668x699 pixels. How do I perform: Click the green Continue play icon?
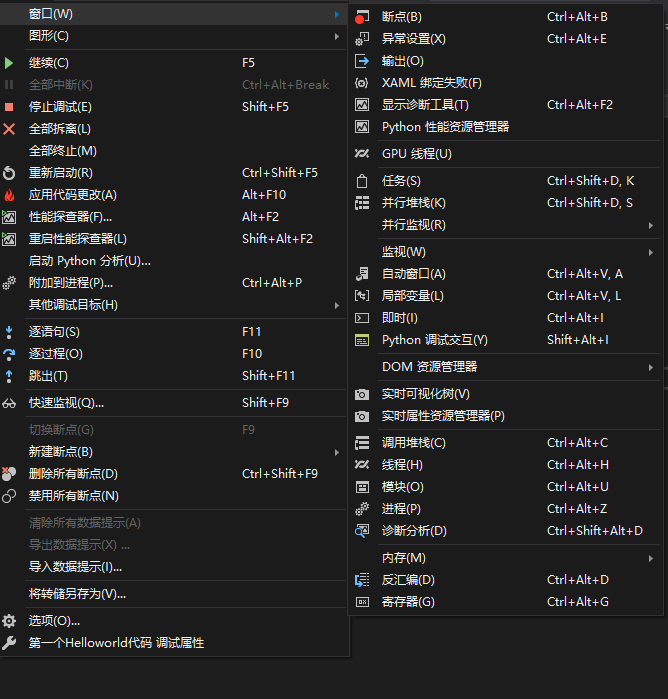tap(8, 63)
